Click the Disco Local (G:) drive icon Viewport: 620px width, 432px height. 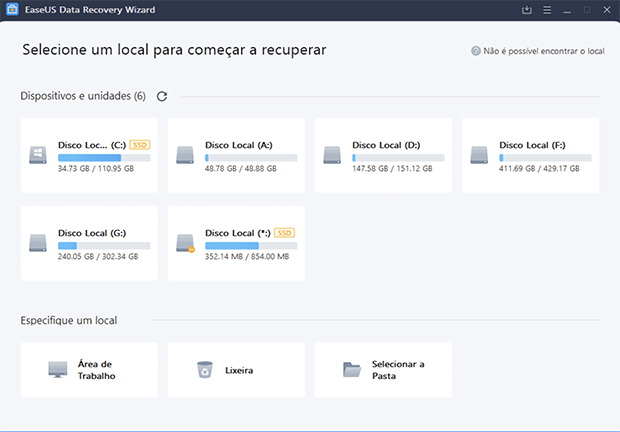click(x=38, y=243)
